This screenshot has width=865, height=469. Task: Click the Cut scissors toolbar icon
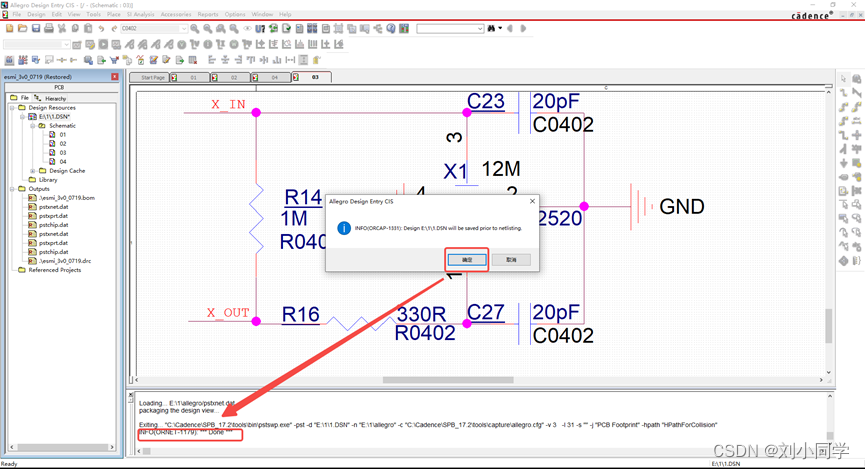pyautogui.click(x=62, y=29)
